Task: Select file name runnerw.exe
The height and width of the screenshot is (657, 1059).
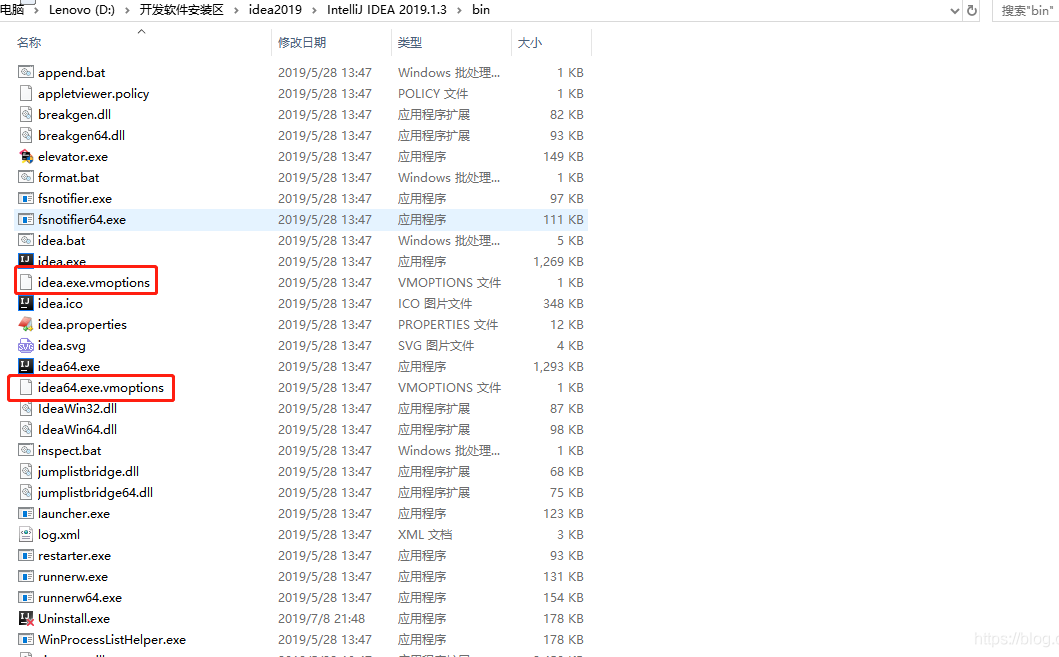Action: click(x=73, y=577)
